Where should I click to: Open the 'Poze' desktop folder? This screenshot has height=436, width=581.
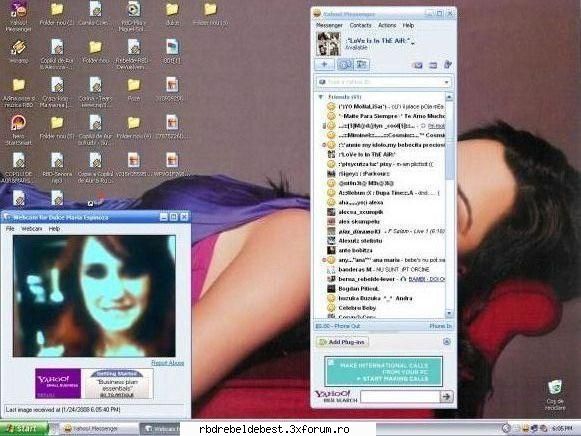point(134,90)
